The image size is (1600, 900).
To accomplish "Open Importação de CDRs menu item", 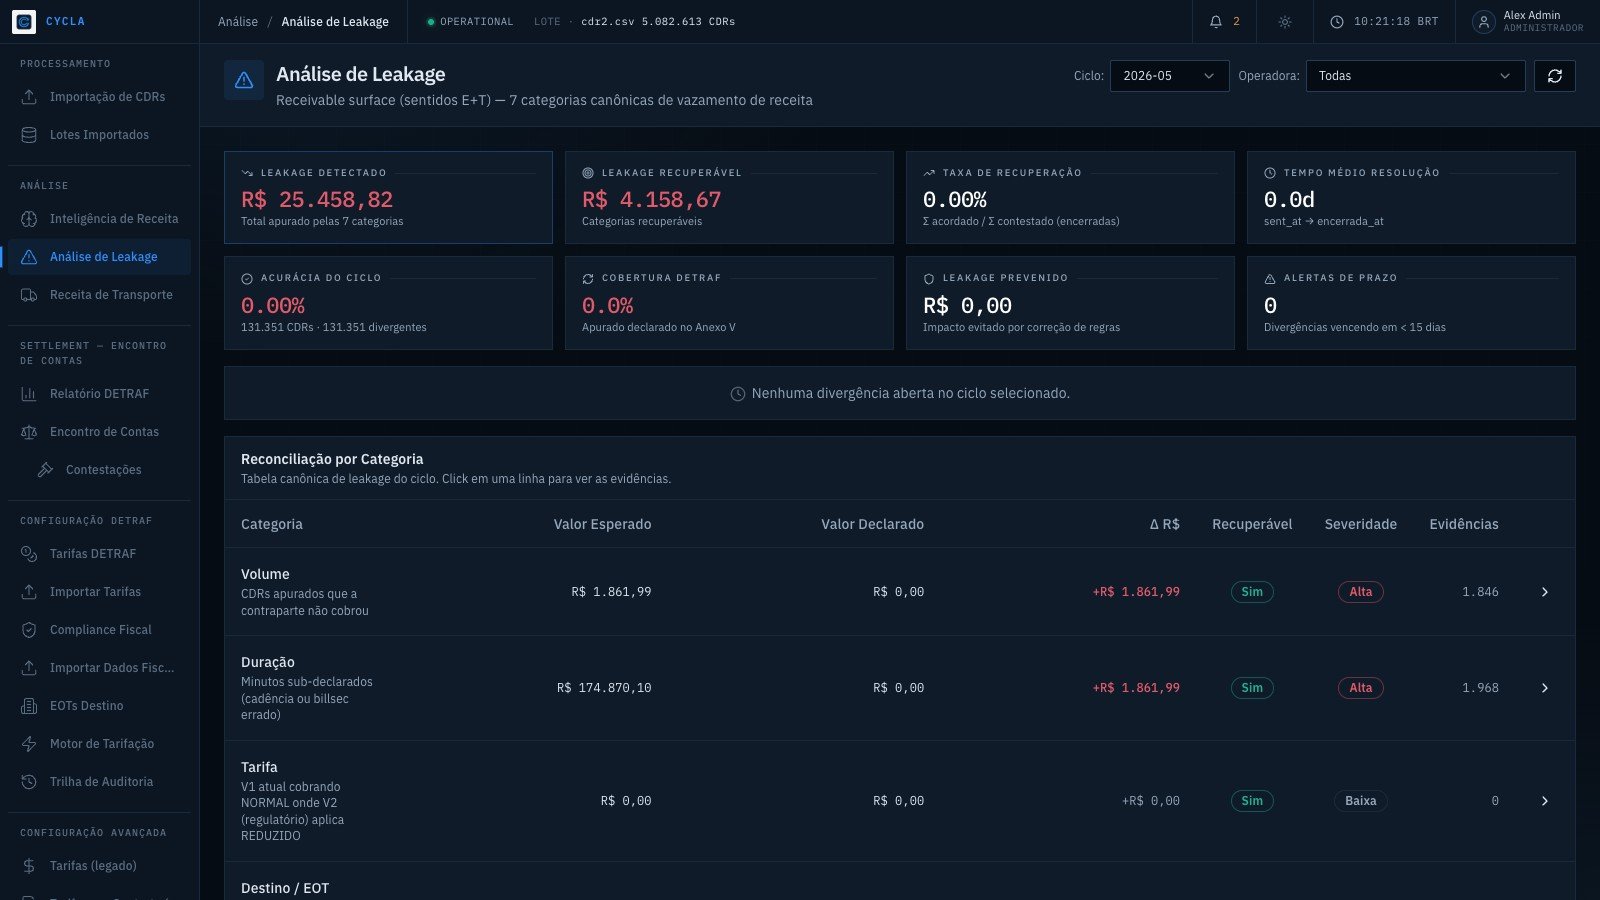I will tap(99, 97).
